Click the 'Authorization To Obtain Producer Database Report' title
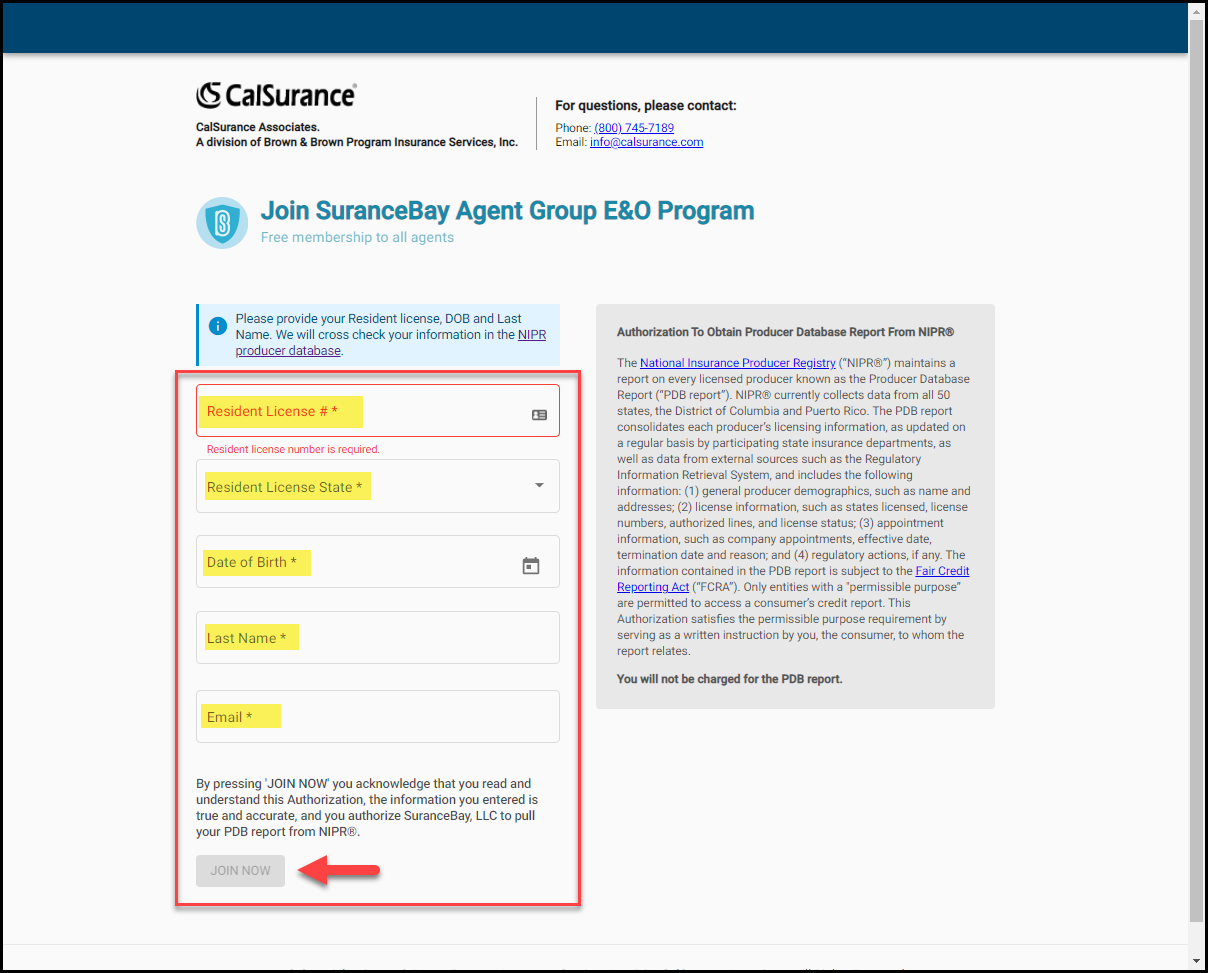The width and height of the screenshot is (1208, 973). click(786, 332)
